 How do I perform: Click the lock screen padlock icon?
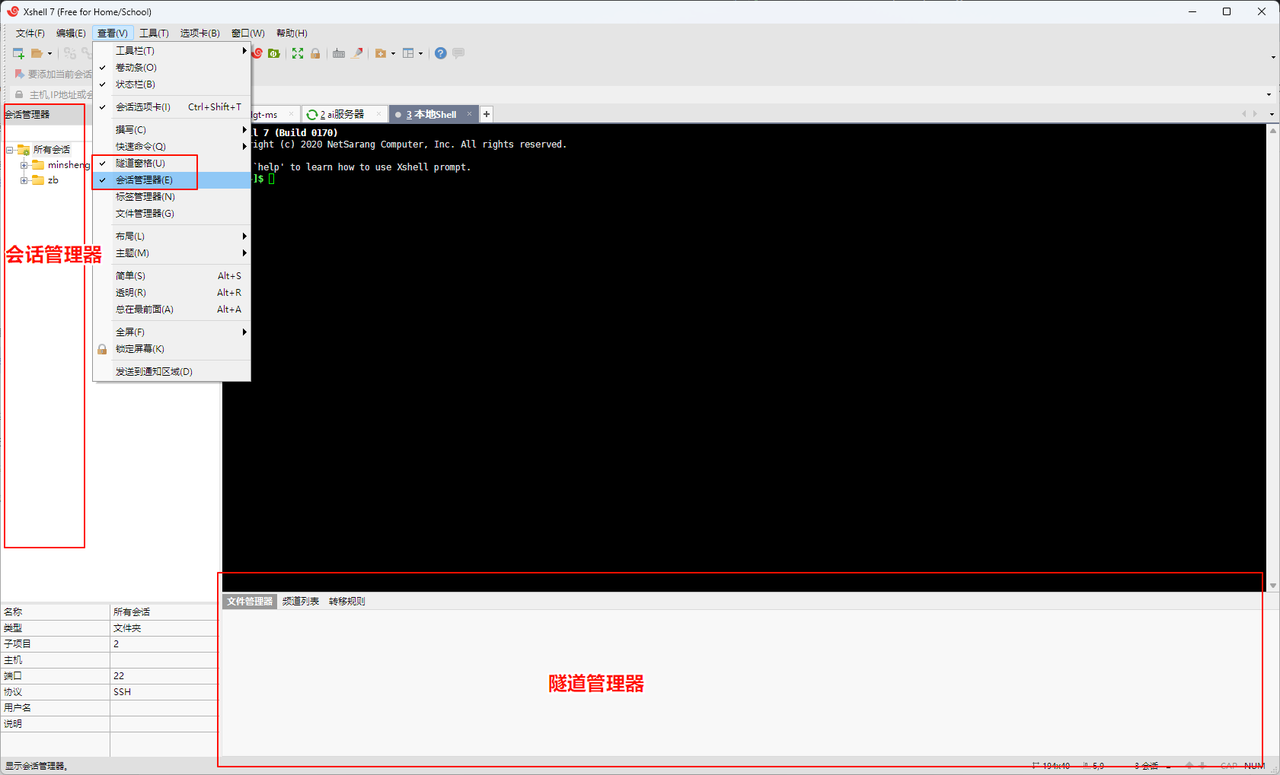pos(315,53)
